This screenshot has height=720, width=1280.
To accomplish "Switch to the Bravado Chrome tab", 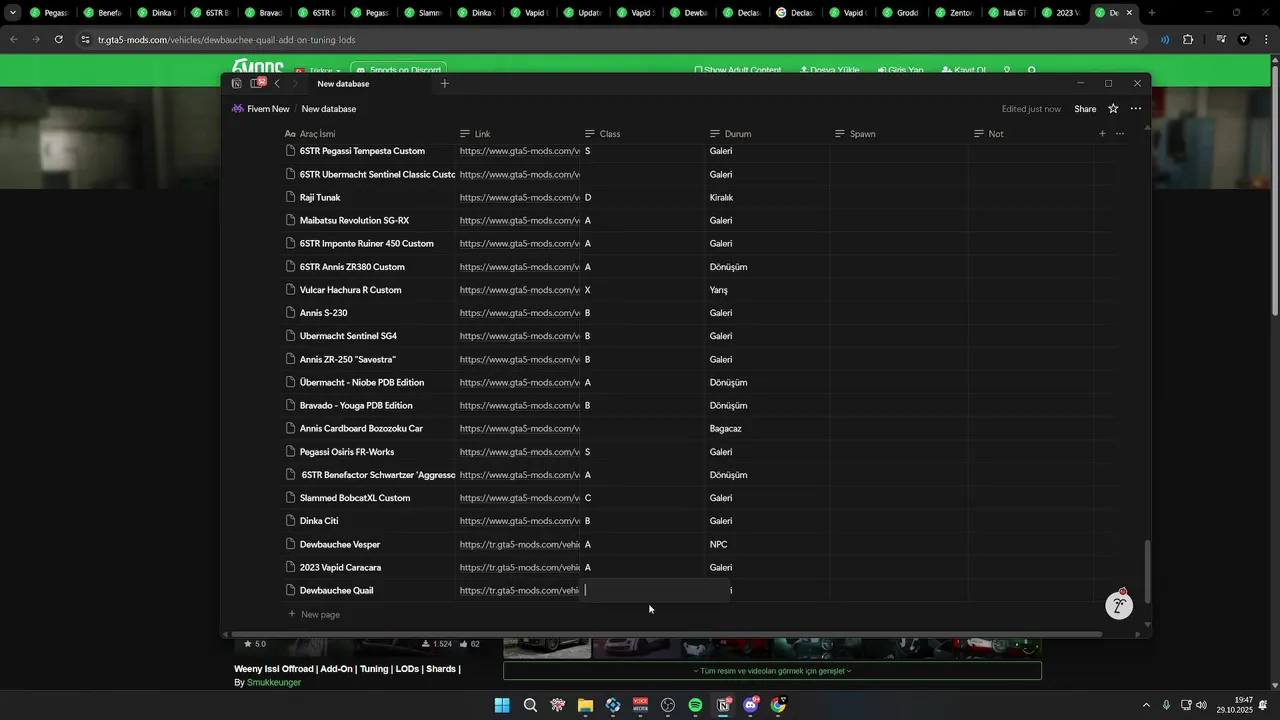I will (x=262, y=13).
